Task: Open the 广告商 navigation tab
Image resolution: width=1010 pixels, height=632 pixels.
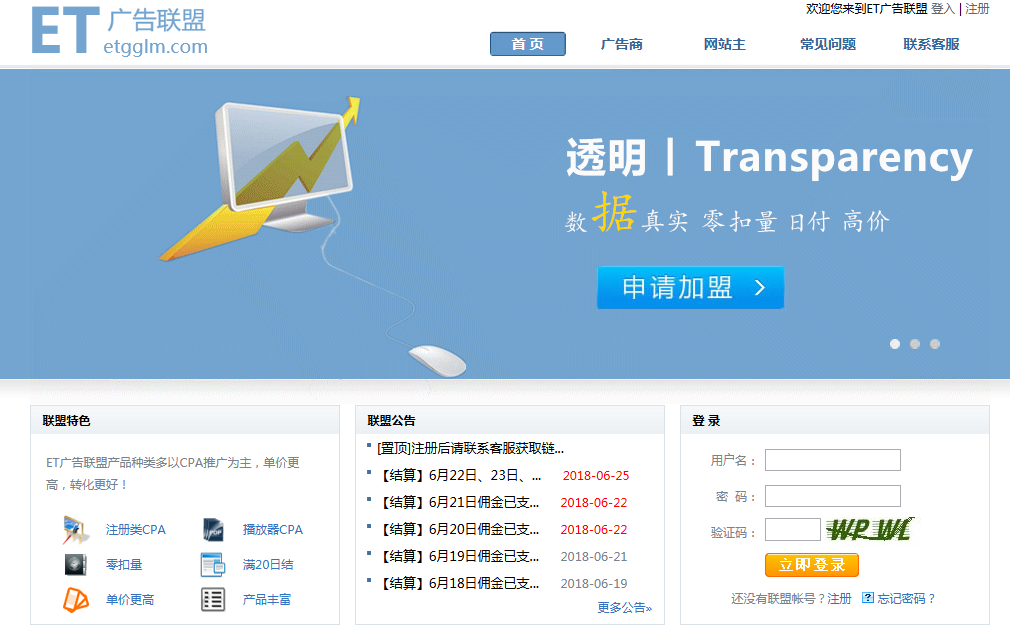Action: point(622,44)
